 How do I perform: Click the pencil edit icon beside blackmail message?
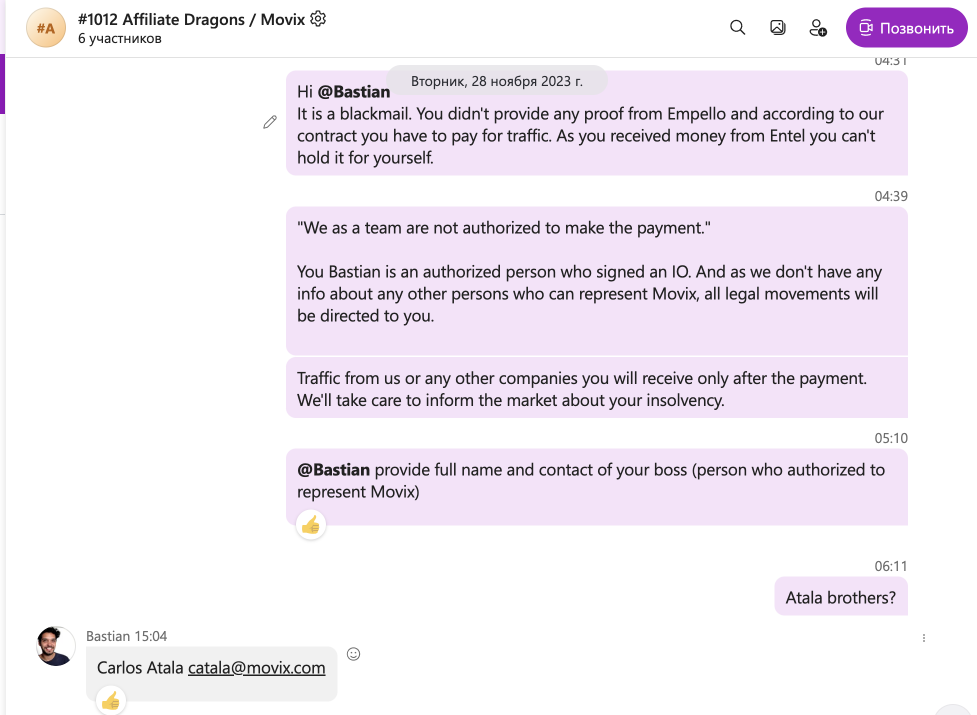(x=270, y=122)
